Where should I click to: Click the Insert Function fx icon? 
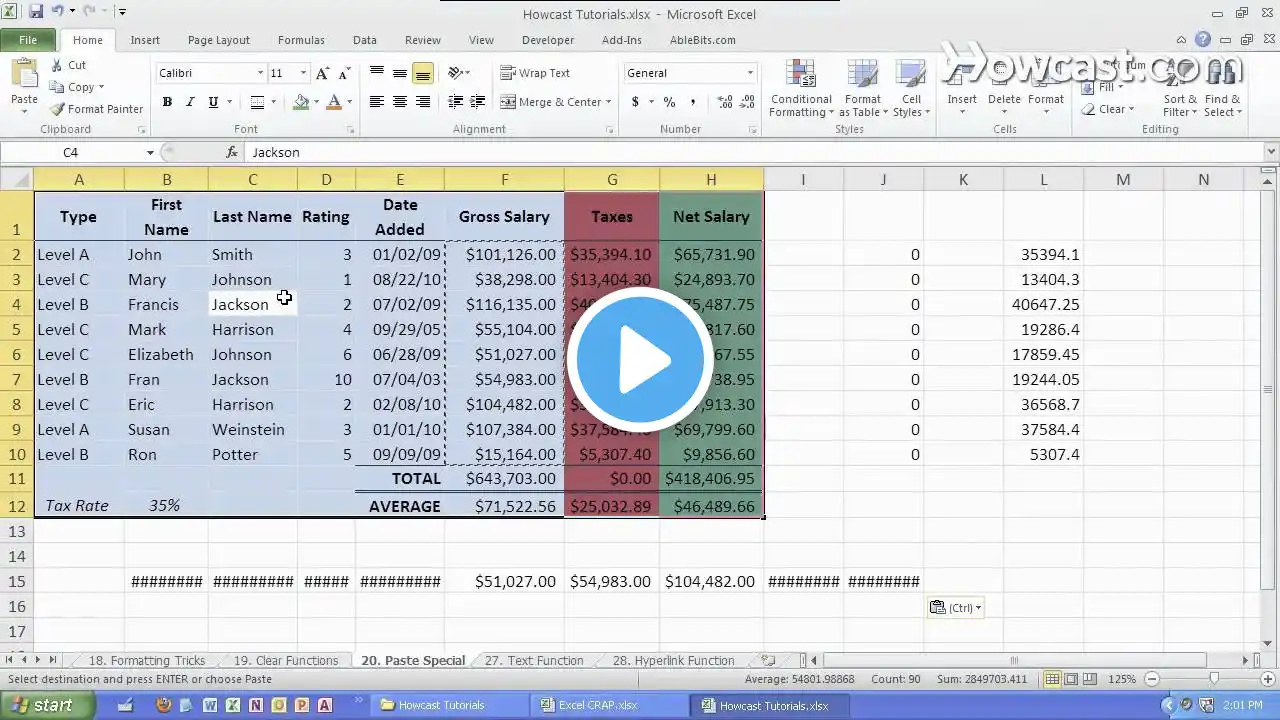coord(232,152)
